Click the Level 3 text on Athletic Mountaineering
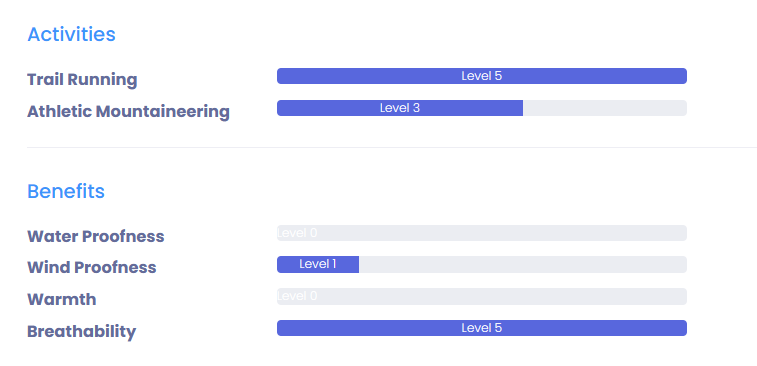The width and height of the screenshot is (757, 366). click(400, 108)
